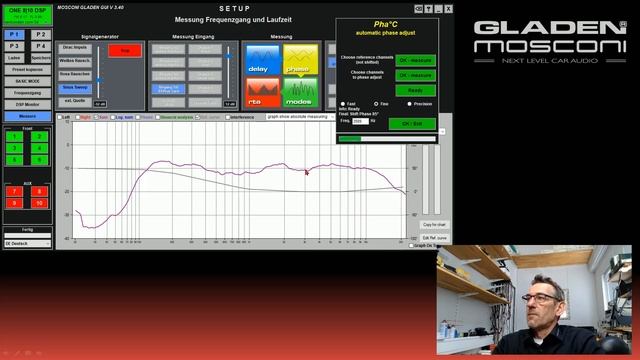Click the Speichern button
This screenshot has width=640, height=360.
coord(41,58)
